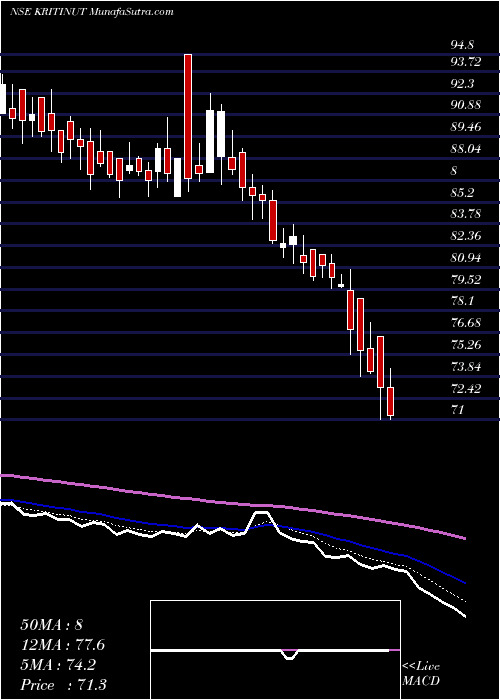Screen dimensions: 500x700
Task: Select the 90.88 price axis label
Action: (x=466, y=105)
